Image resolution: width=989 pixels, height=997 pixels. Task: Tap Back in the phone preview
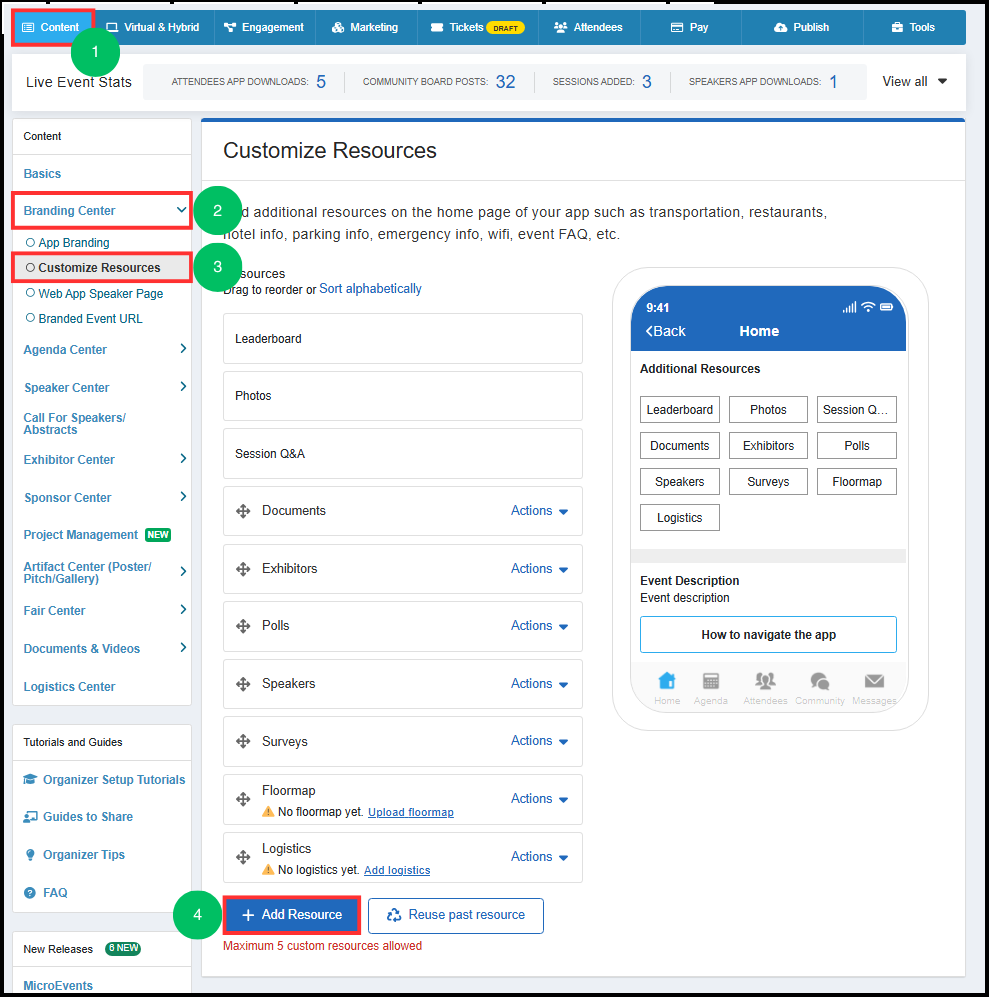[665, 331]
